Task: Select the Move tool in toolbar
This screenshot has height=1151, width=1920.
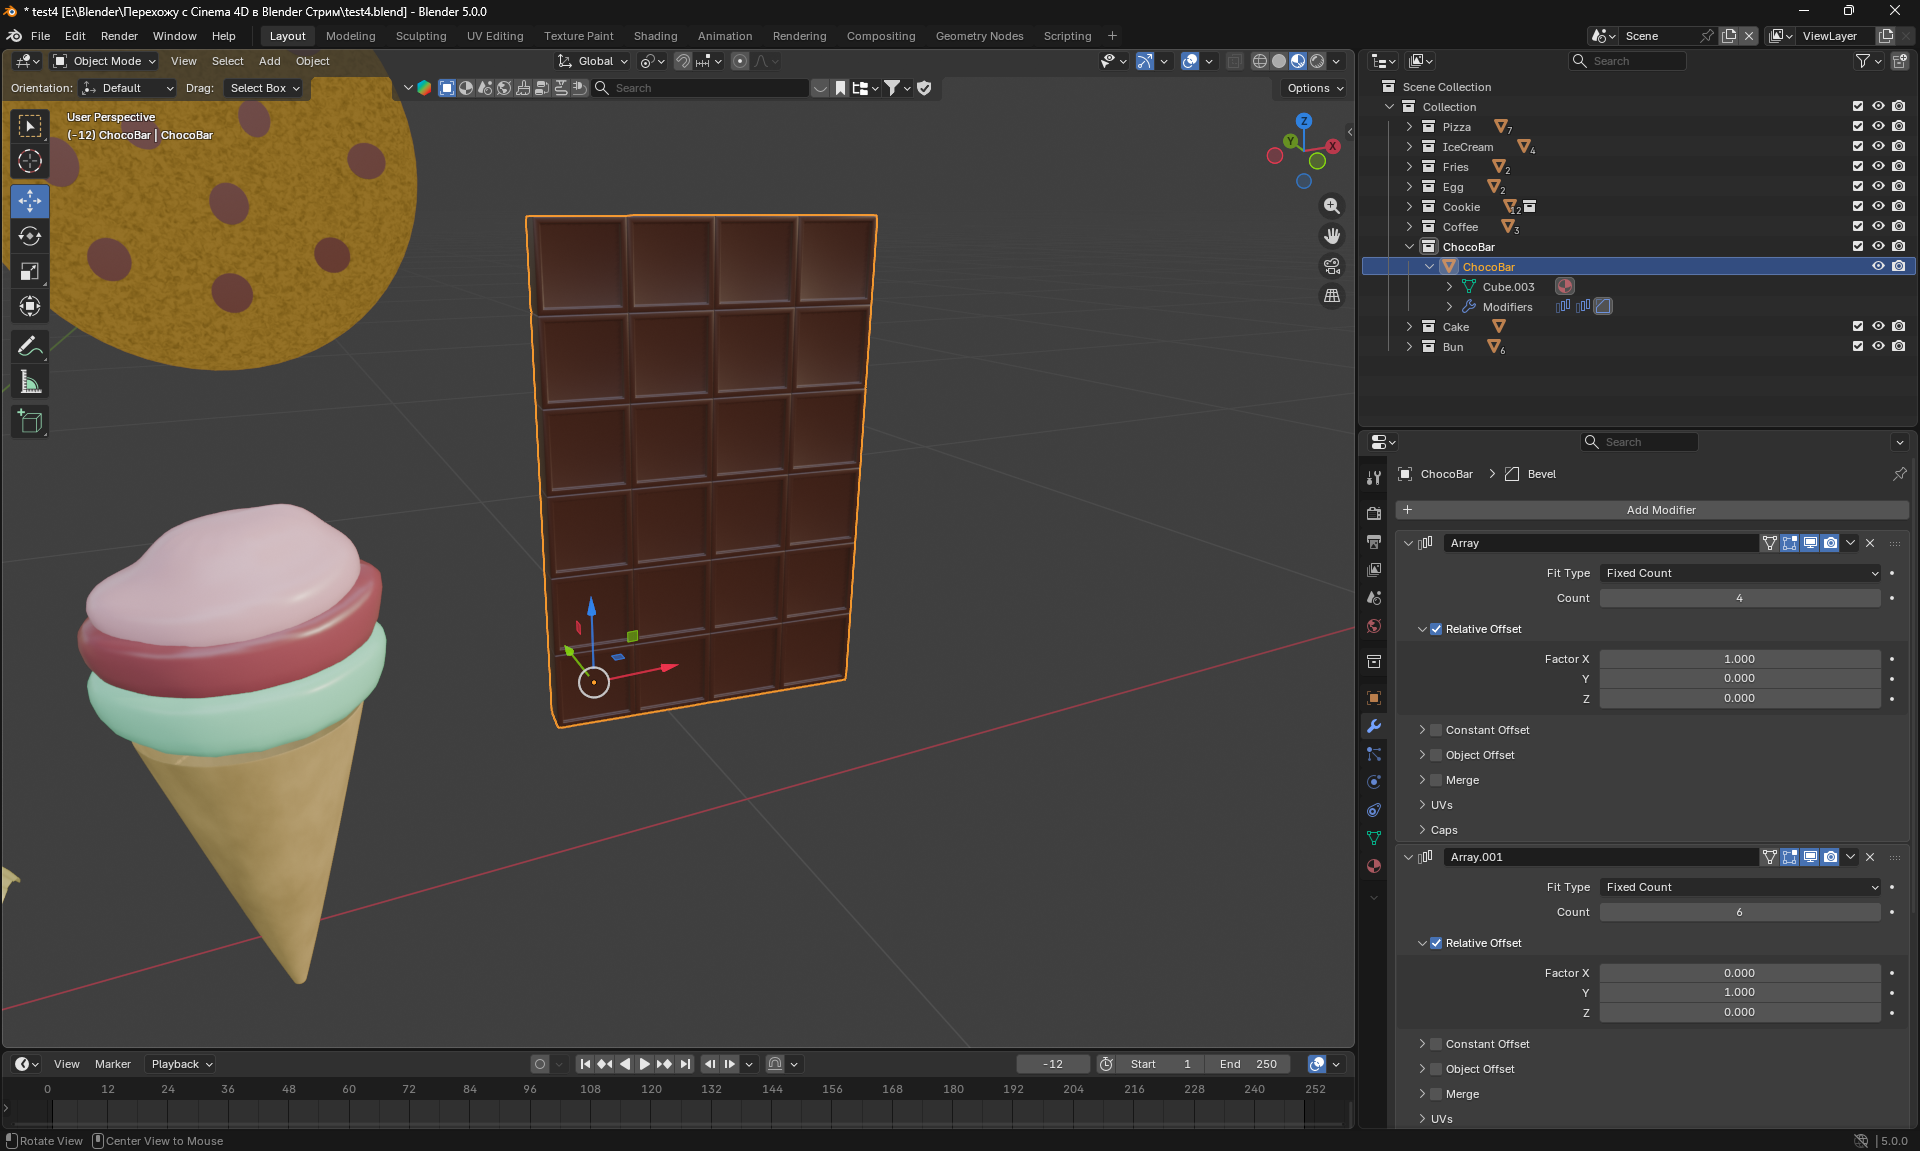Action: pyautogui.click(x=30, y=201)
